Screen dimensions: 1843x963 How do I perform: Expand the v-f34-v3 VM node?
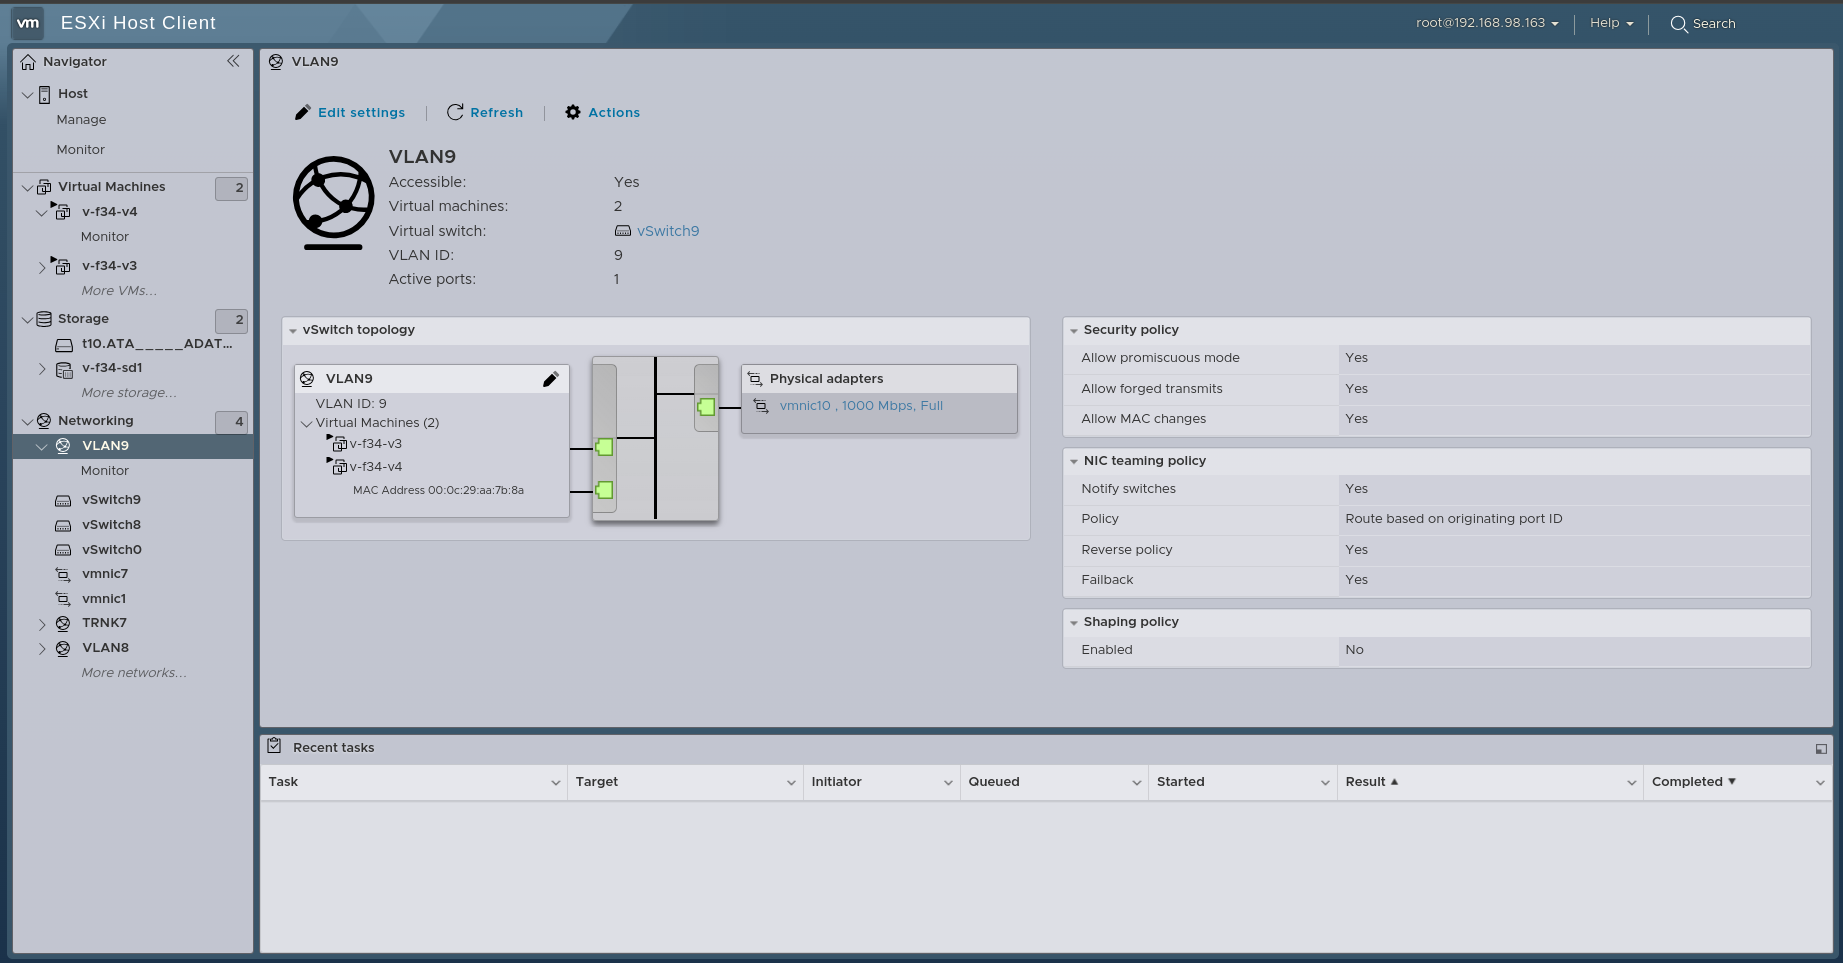click(42, 267)
